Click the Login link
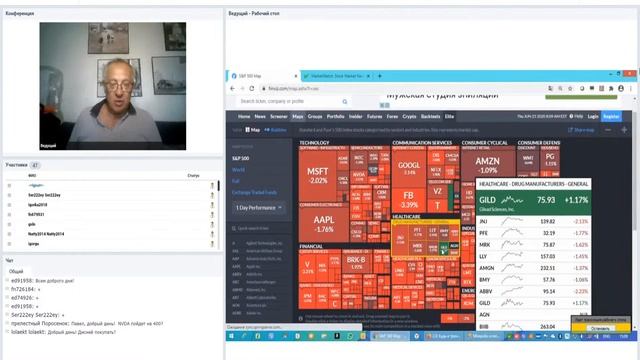640x360 pixels. (x=593, y=116)
